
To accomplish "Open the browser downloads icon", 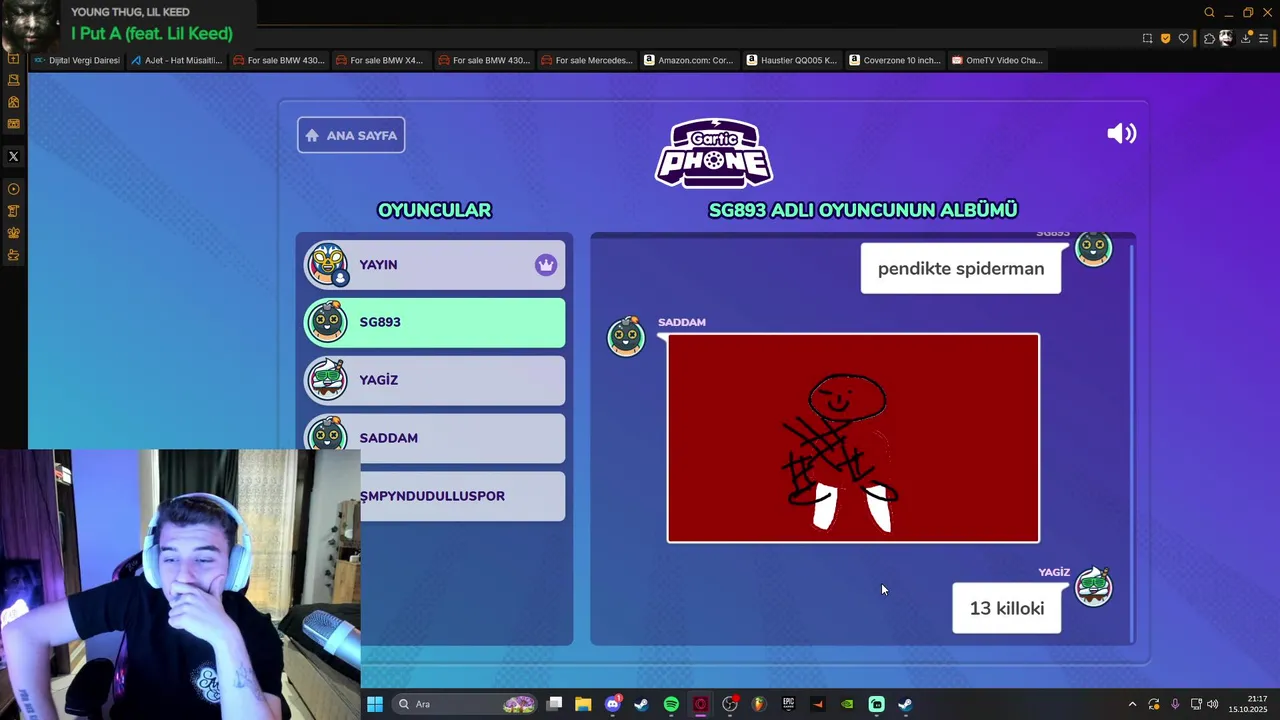I will pyautogui.click(x=1247, y=38).
